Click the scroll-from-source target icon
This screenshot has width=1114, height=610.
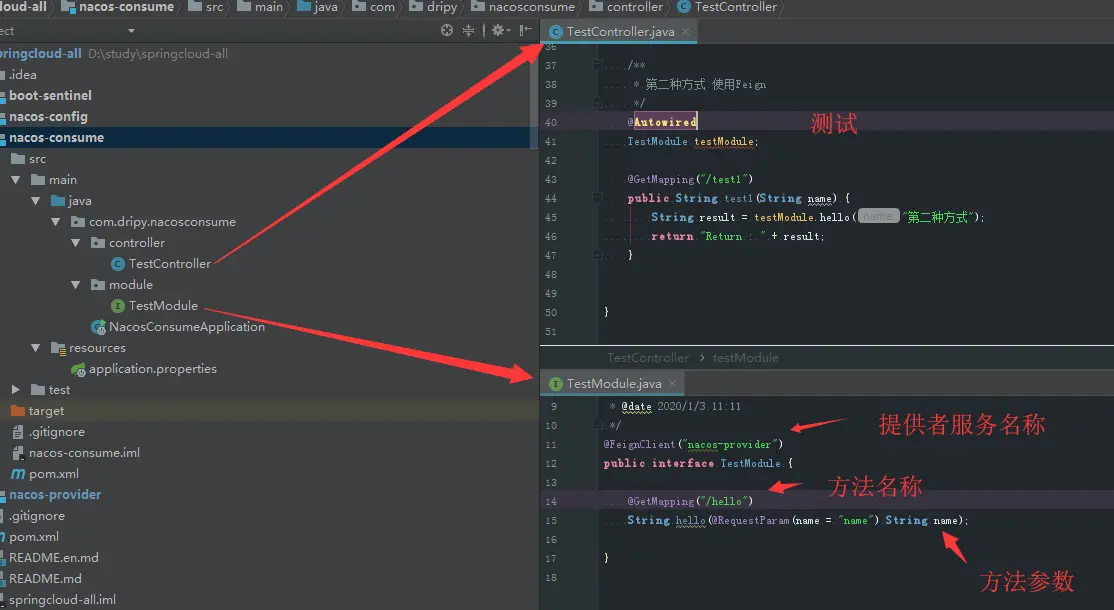tap(447, 30)
